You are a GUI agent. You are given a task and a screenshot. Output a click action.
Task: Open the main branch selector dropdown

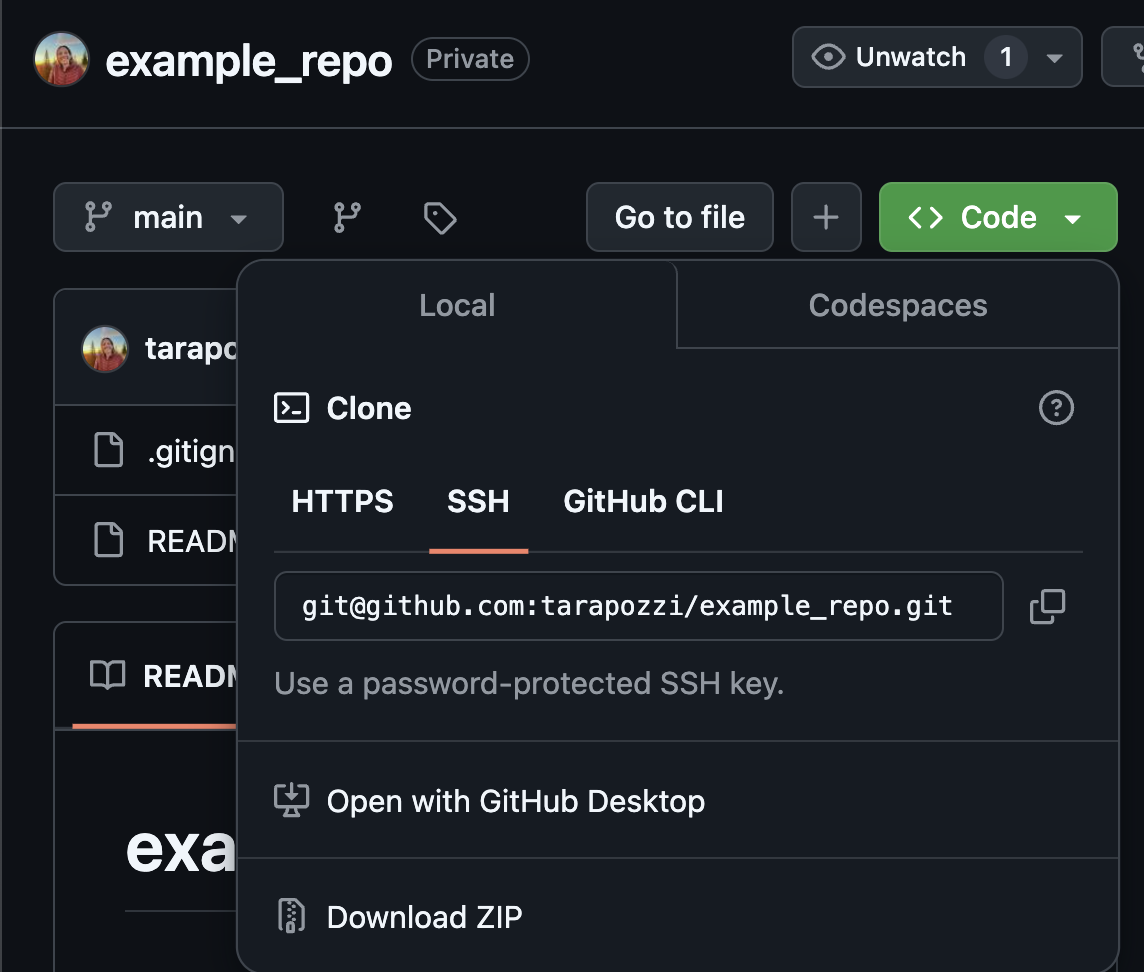(x=169, y=217)
